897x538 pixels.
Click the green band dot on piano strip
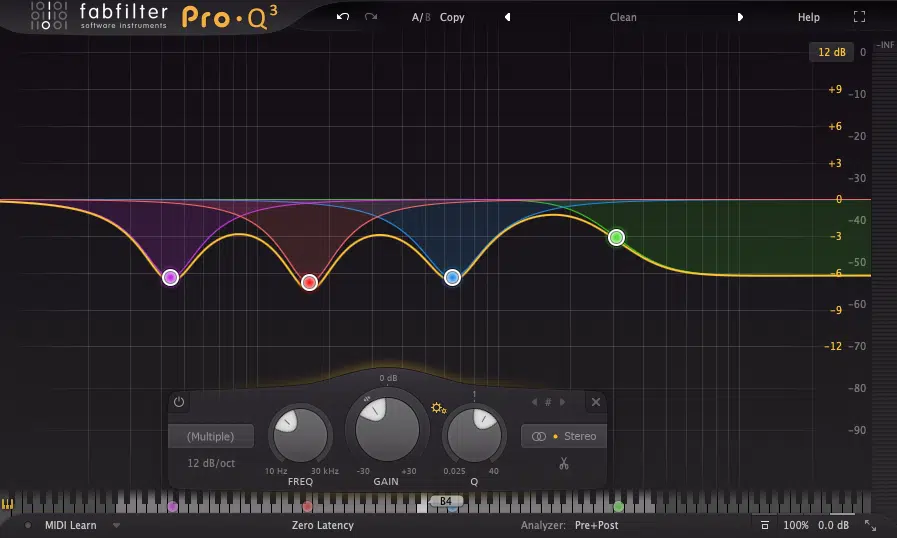click(x=618, y=507)
